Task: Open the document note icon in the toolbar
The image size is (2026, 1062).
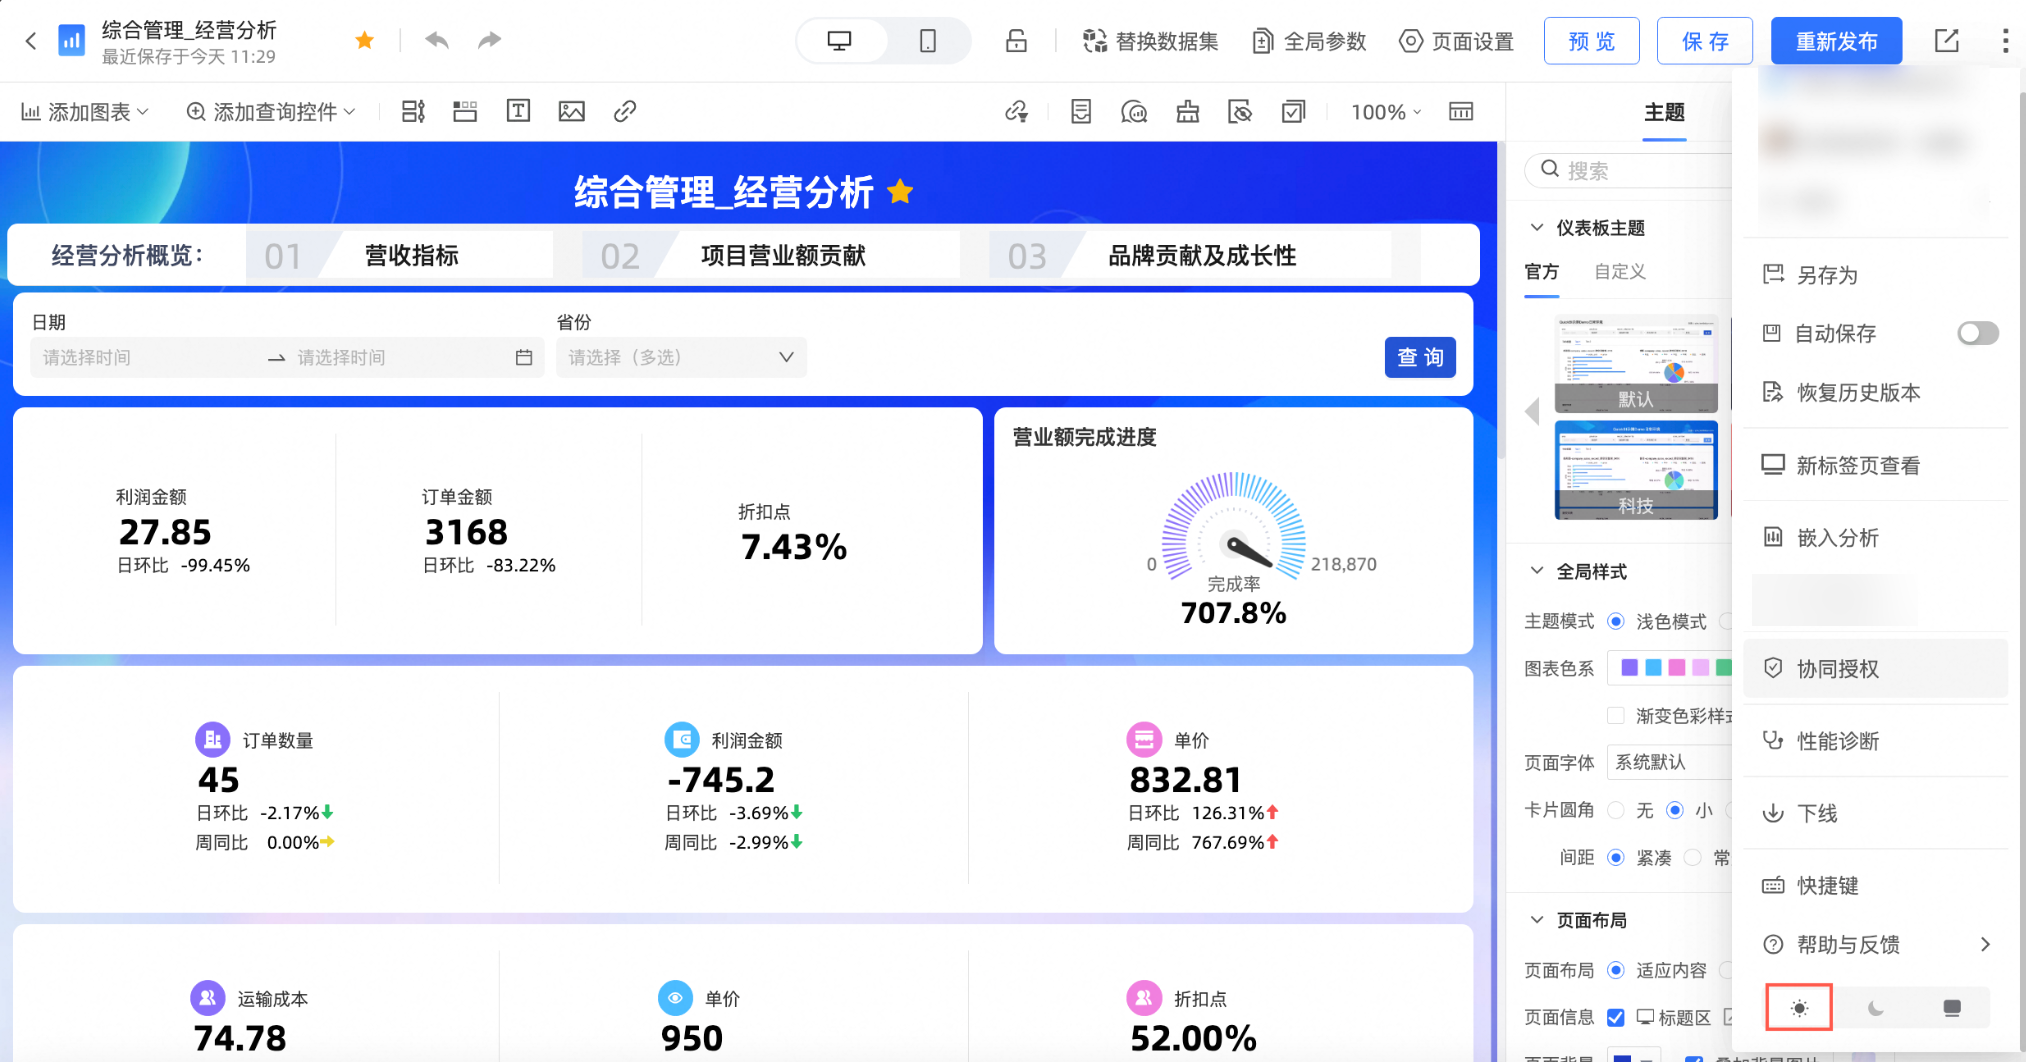Action: click(x=1081, y=112)
